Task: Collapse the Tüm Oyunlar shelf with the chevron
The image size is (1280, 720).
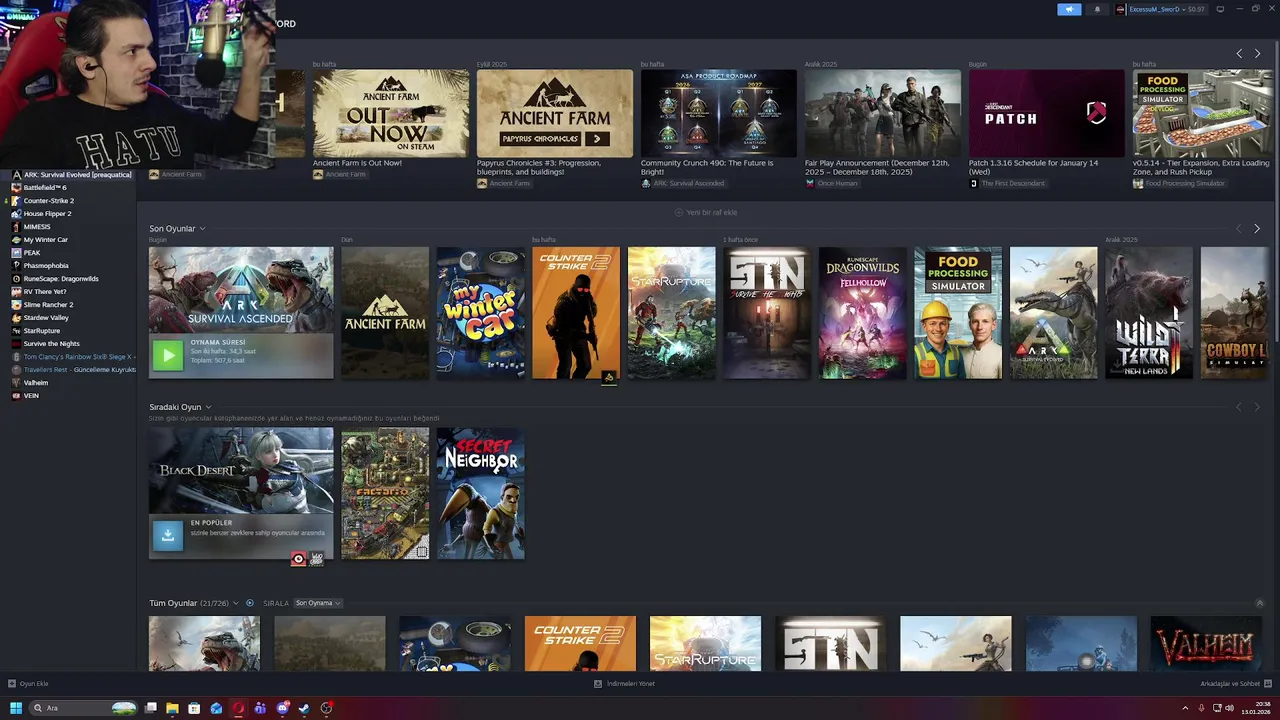Action: (x=1259, y=603)
